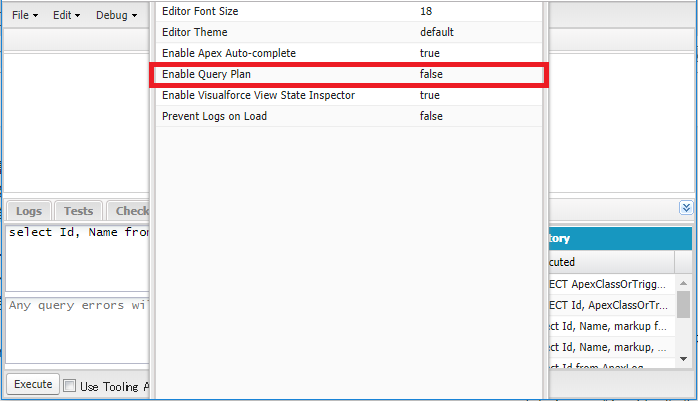Select the Enable Query Plan false value
This screenshot has width=698, height=401.
tap(431, 74)
